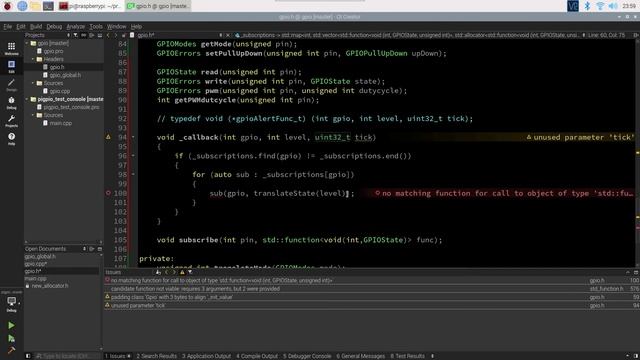Viewport: 640px width, 360px height.
Task: Click the filter tree icon in Projects panel
Action: tap(76, 36)
